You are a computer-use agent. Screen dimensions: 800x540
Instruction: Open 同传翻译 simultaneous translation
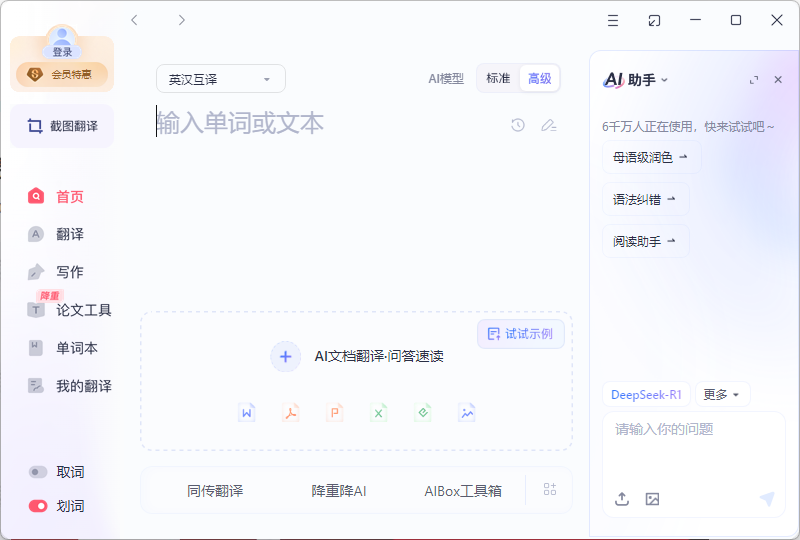pyautogui.click(x=215, y=491)
